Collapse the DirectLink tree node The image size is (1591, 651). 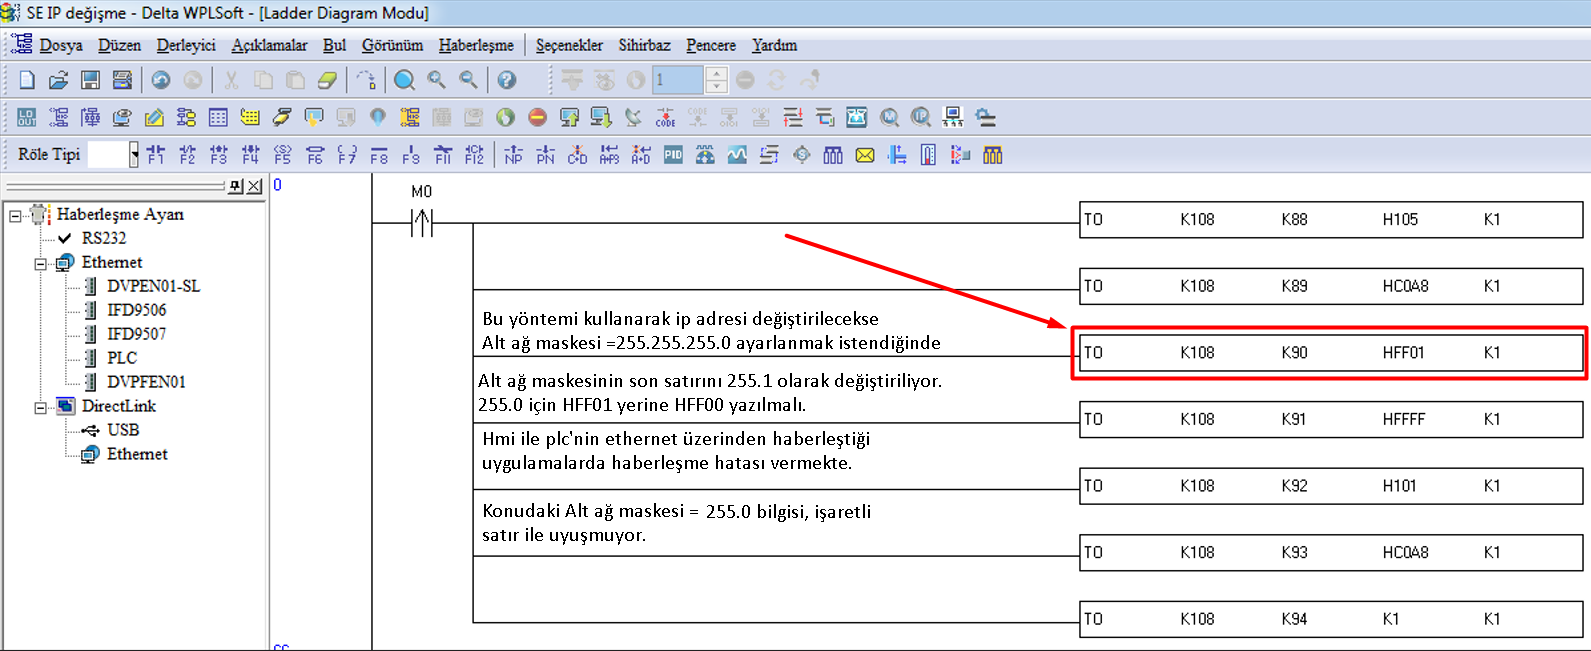41,407
